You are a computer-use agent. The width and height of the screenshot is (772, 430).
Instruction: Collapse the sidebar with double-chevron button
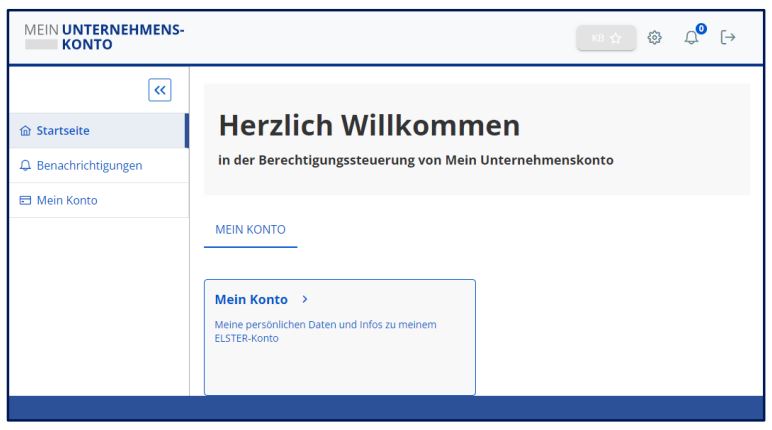160,90
